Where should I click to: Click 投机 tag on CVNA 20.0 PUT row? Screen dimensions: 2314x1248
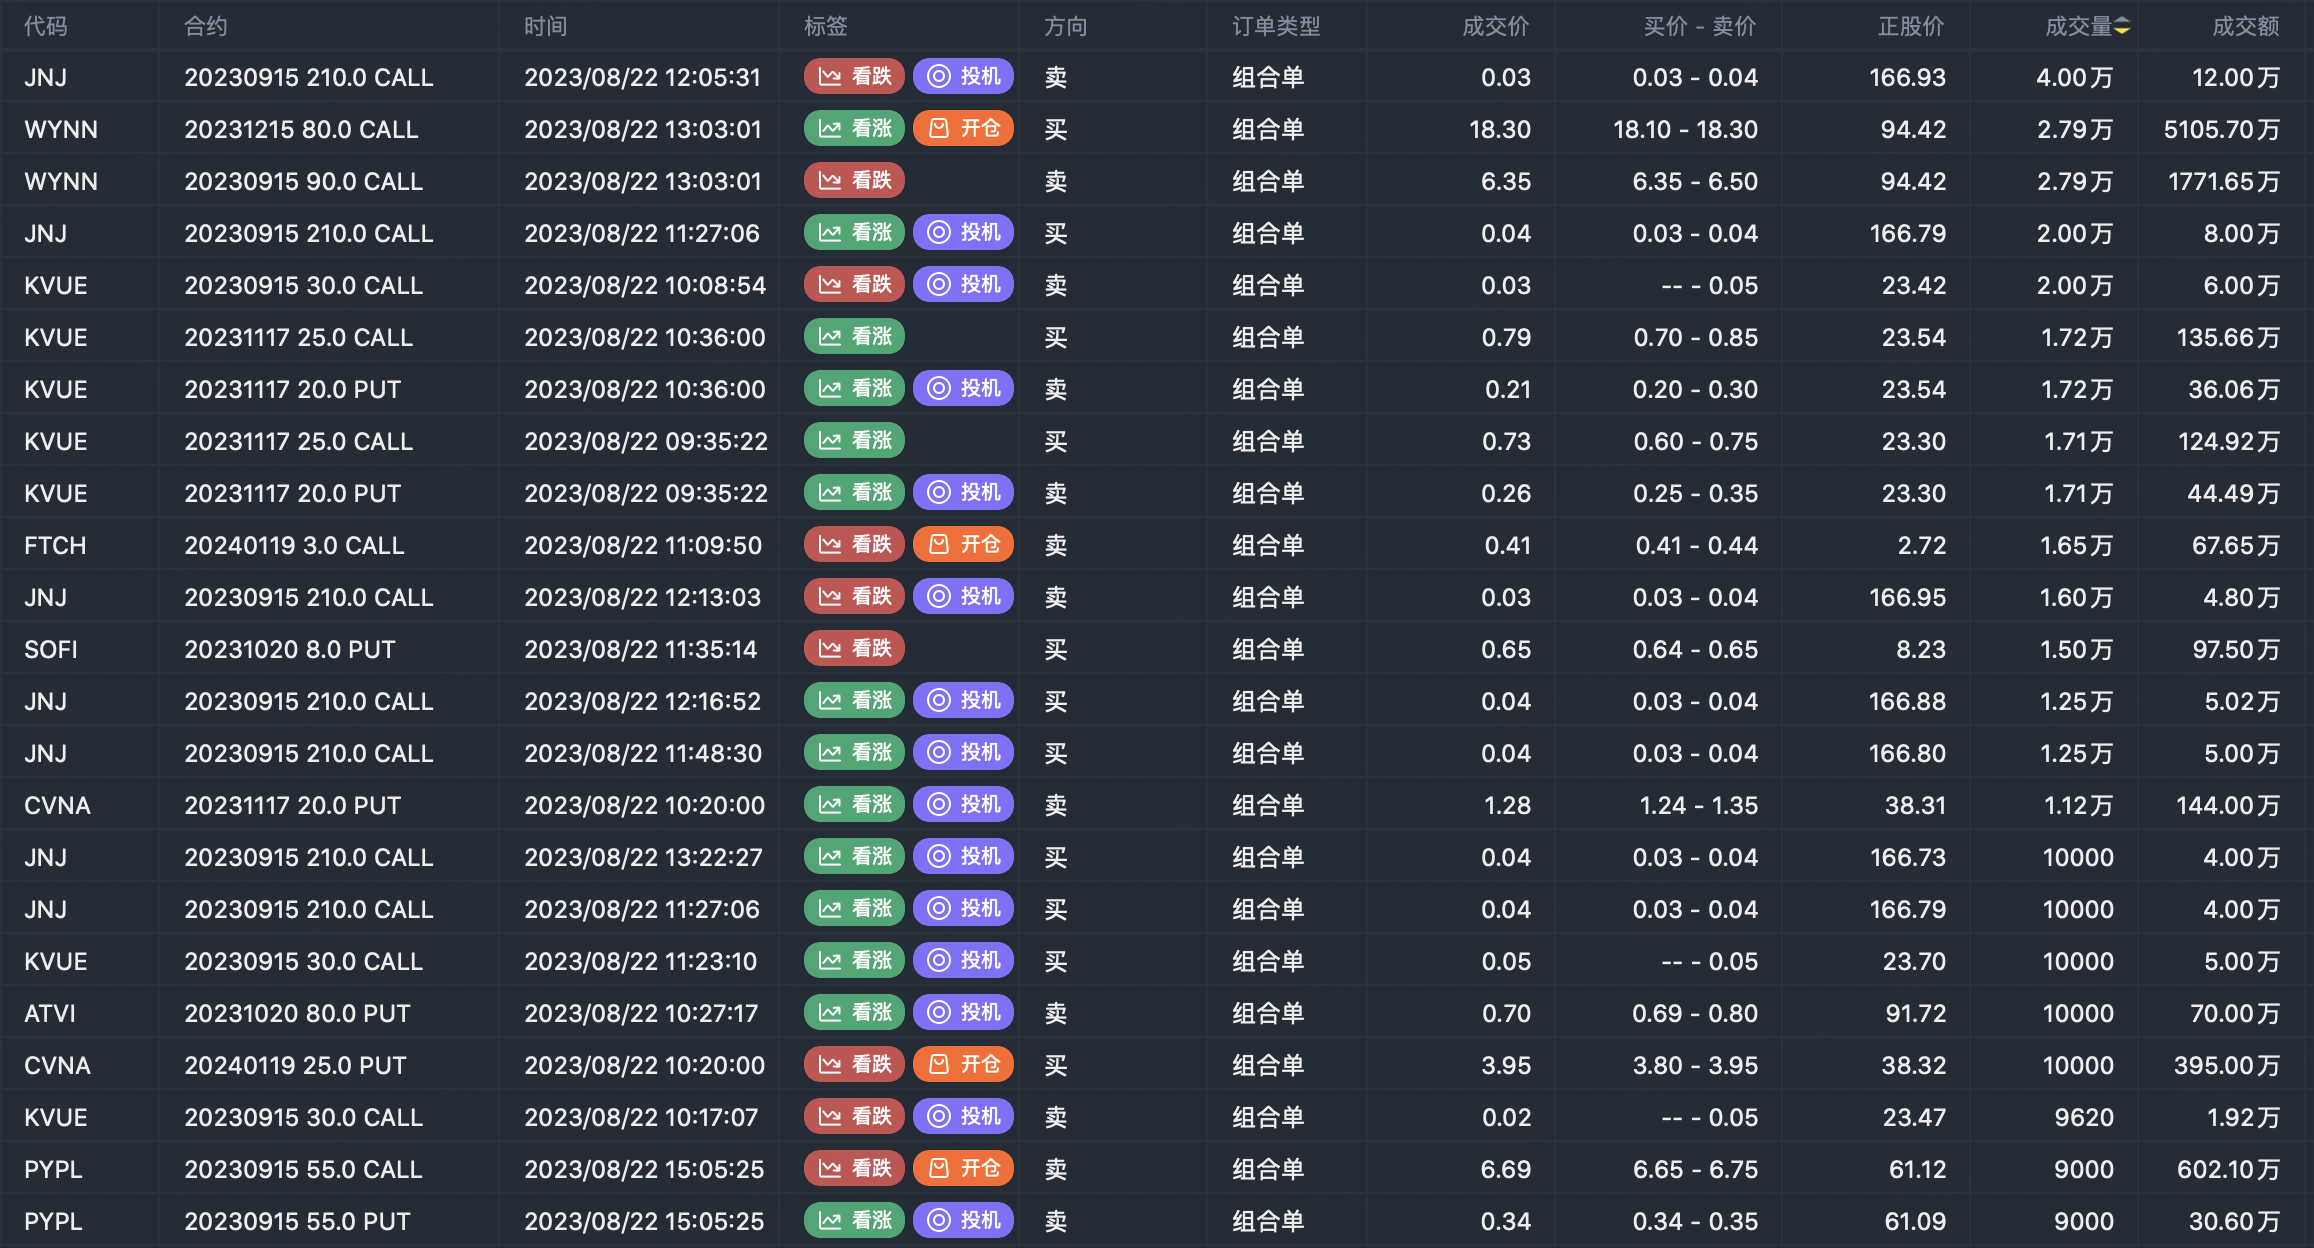tap(963, 805)
